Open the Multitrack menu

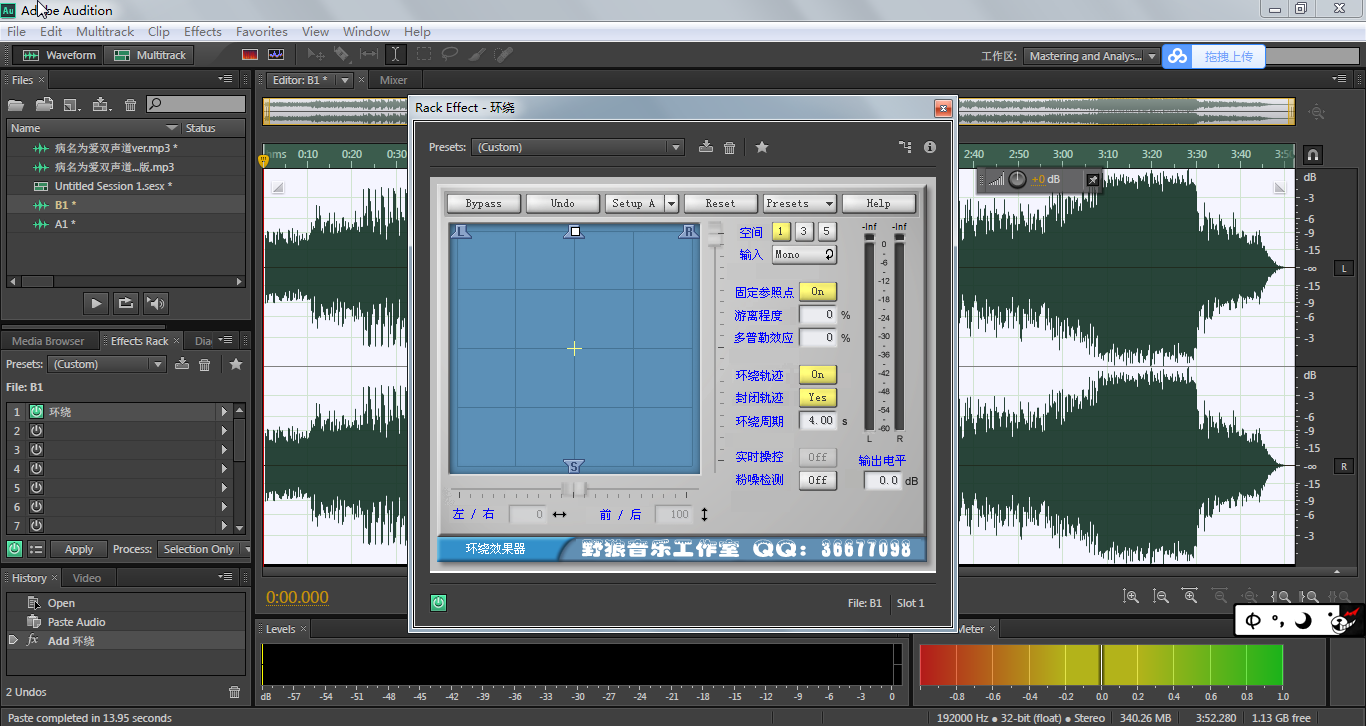point(105,32)
